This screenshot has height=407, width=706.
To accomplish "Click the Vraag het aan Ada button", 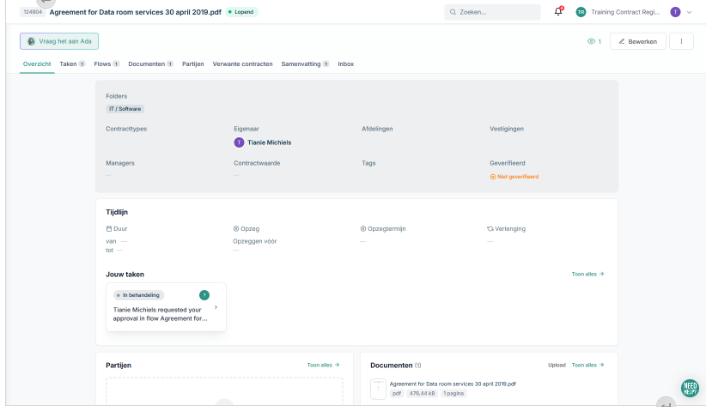I will (59, 41).
